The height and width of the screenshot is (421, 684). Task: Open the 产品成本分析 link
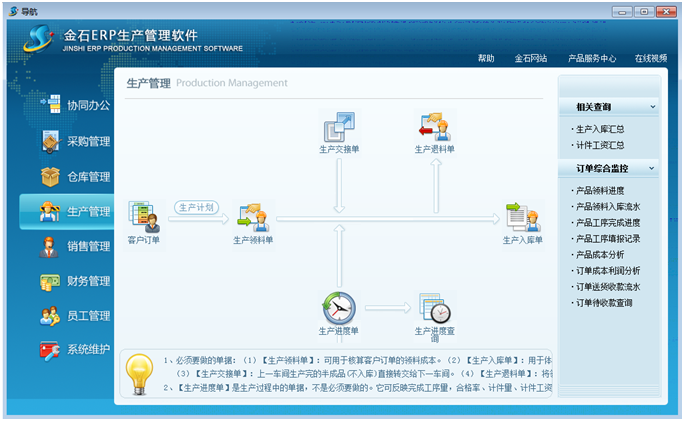pos(600,255)
